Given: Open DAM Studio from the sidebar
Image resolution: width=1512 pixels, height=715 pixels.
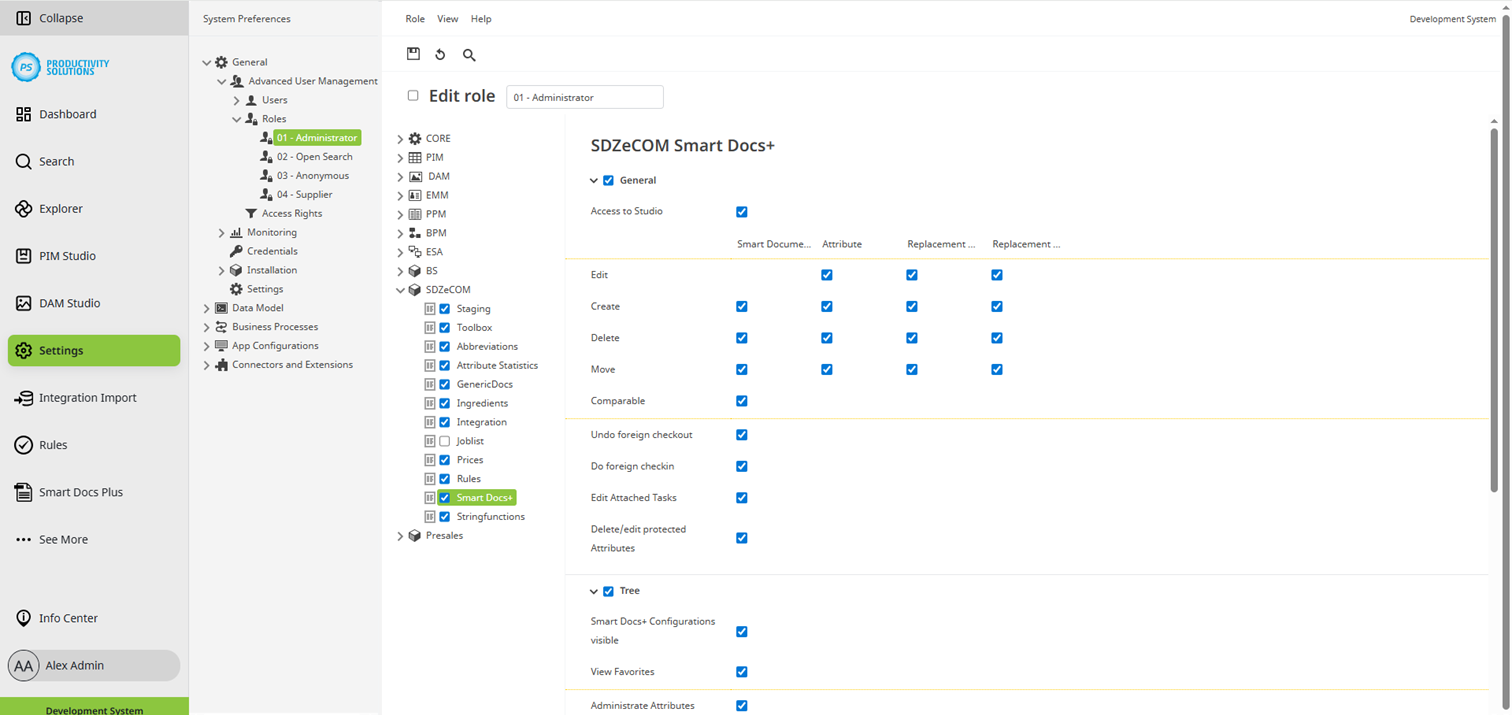Looking at the screenshot, I should [x=70, y=303].
